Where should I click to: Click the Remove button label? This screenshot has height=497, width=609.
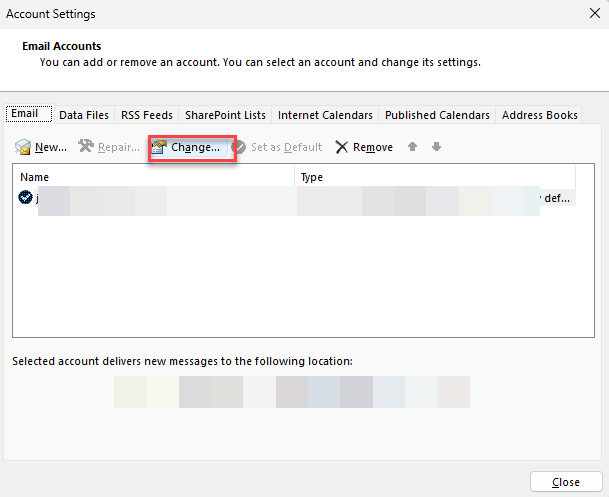point(373,148)
